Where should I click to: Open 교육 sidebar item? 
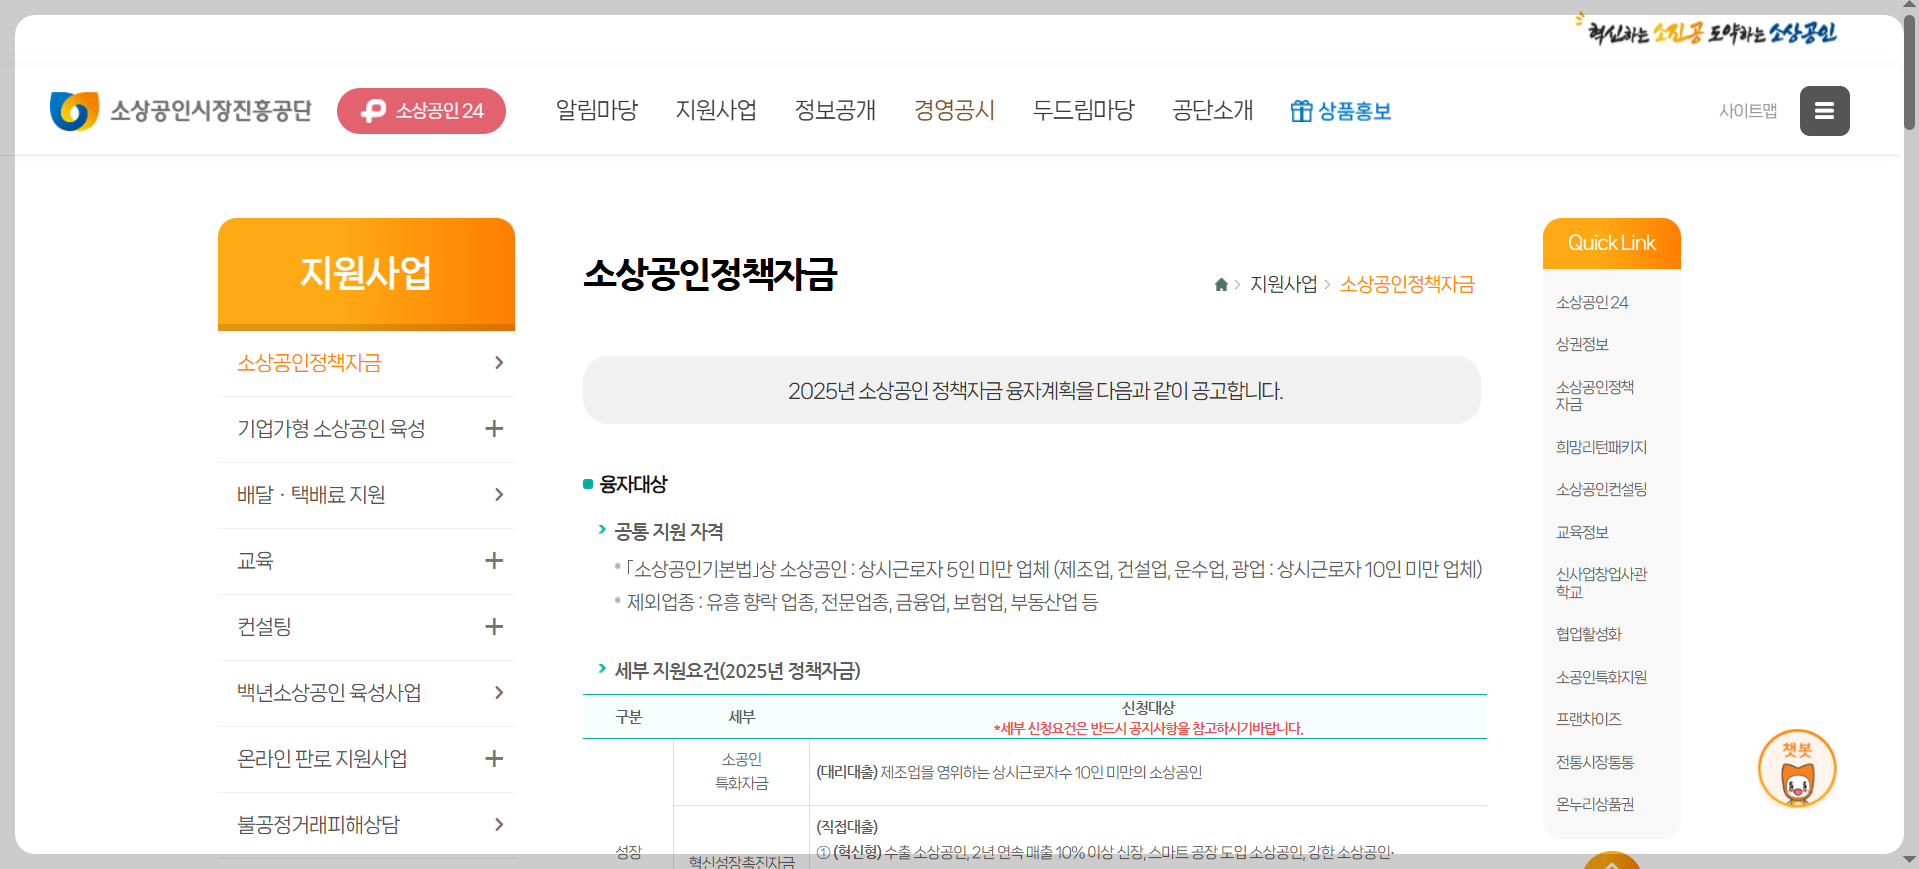pos(255,561)
